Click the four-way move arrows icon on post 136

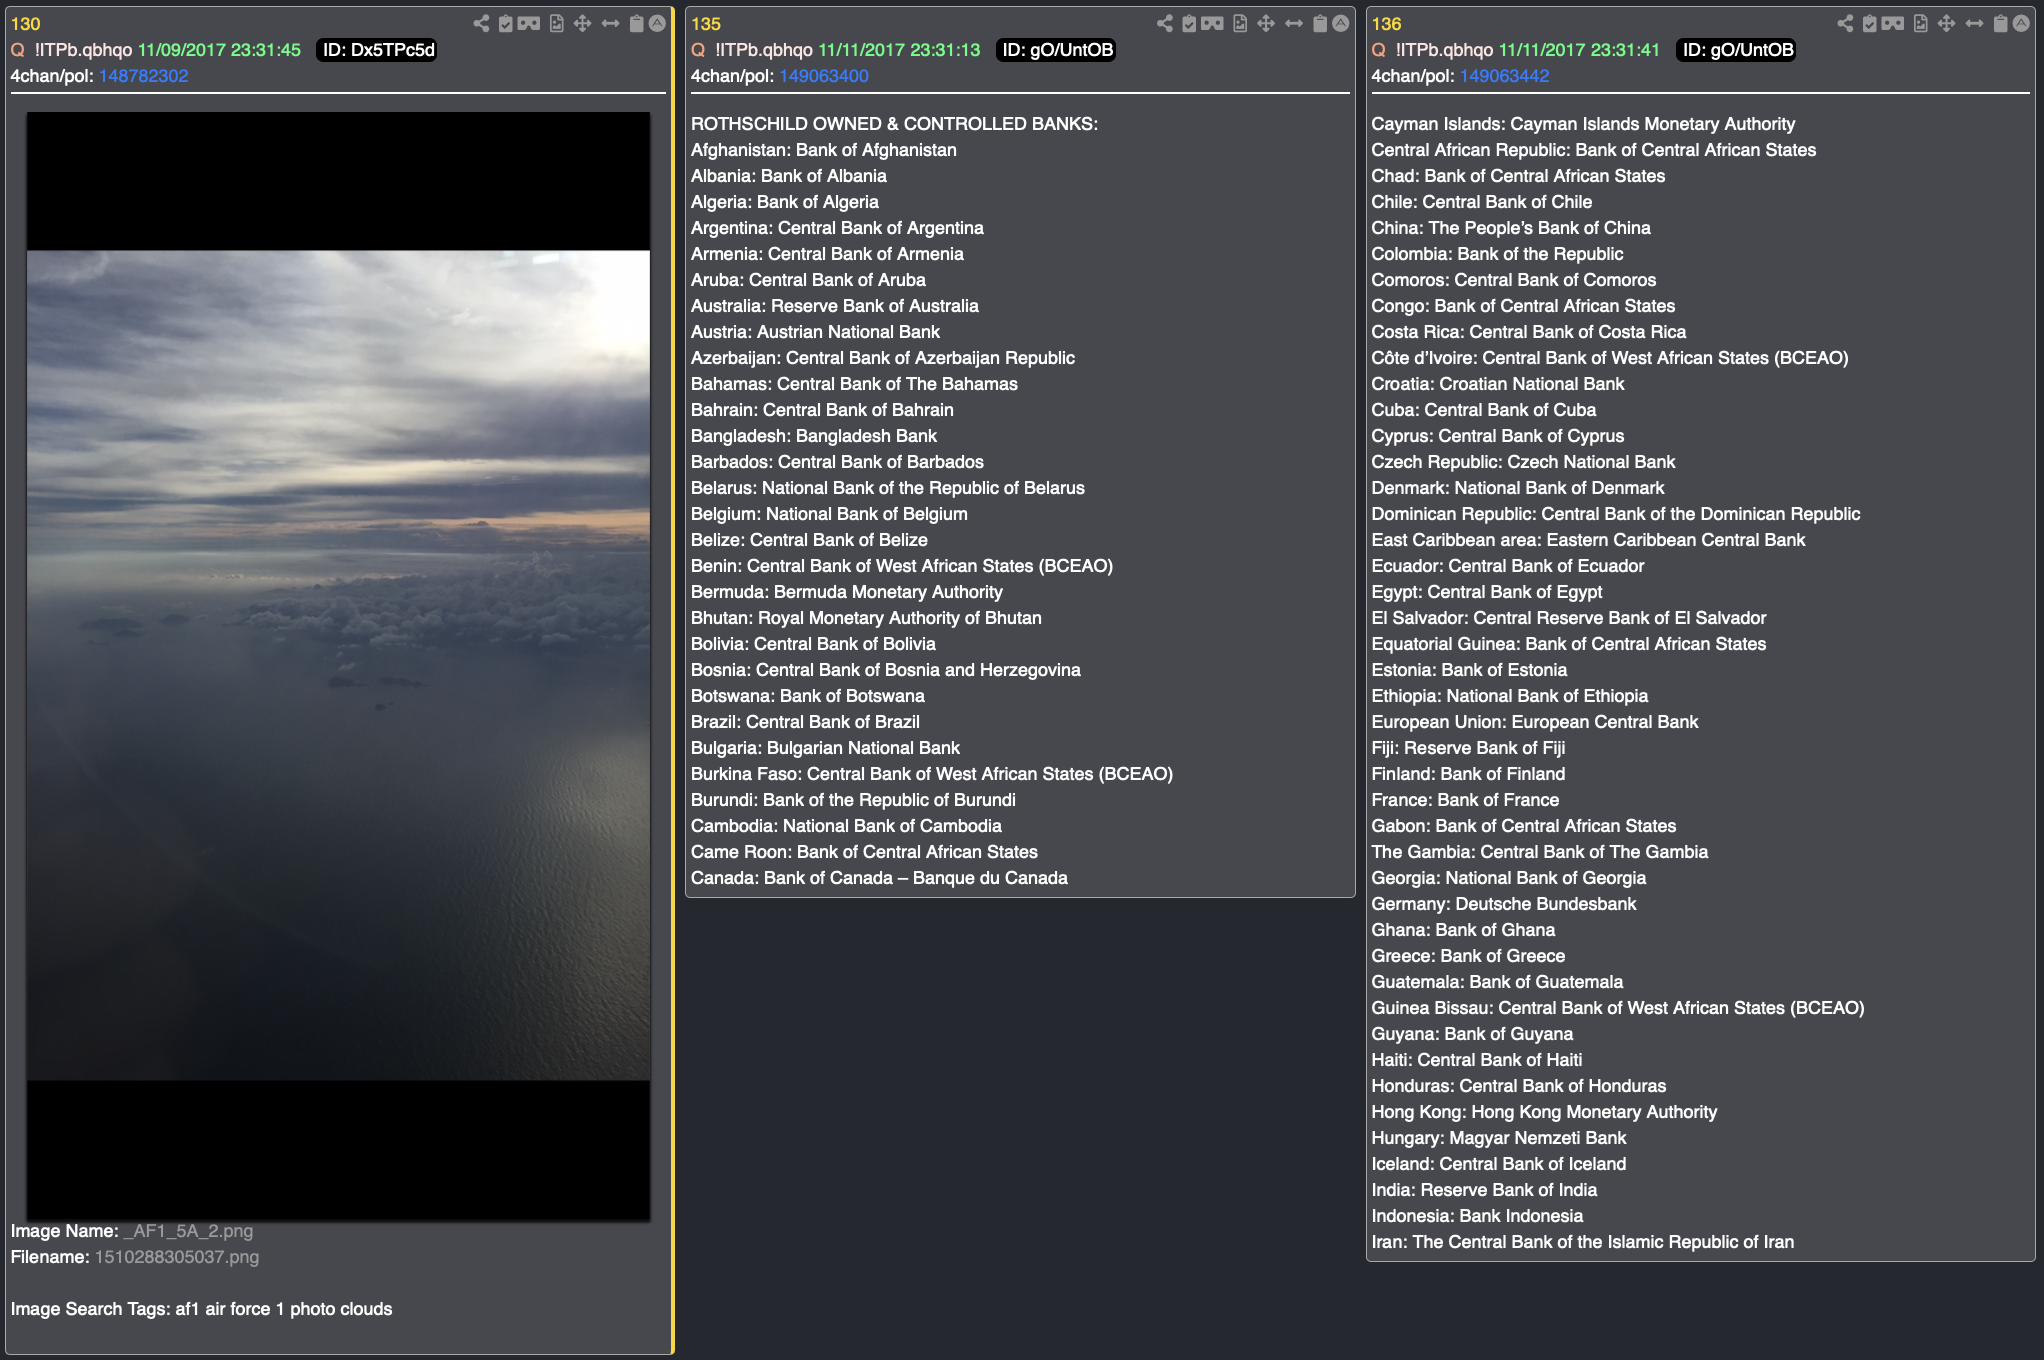[x=1946, y=23]
